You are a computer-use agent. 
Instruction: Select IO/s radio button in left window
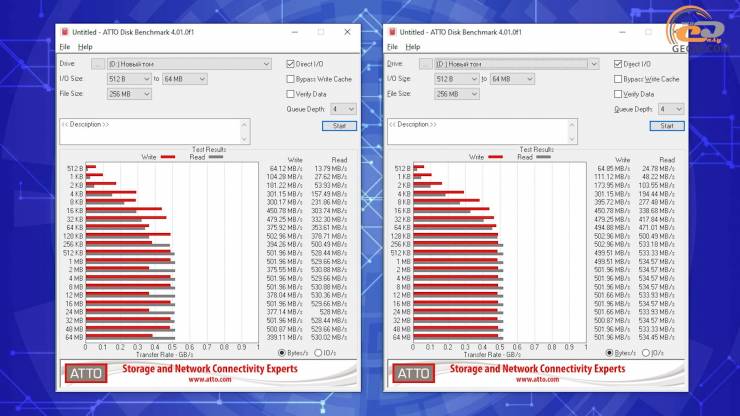[x=318, y=353]
